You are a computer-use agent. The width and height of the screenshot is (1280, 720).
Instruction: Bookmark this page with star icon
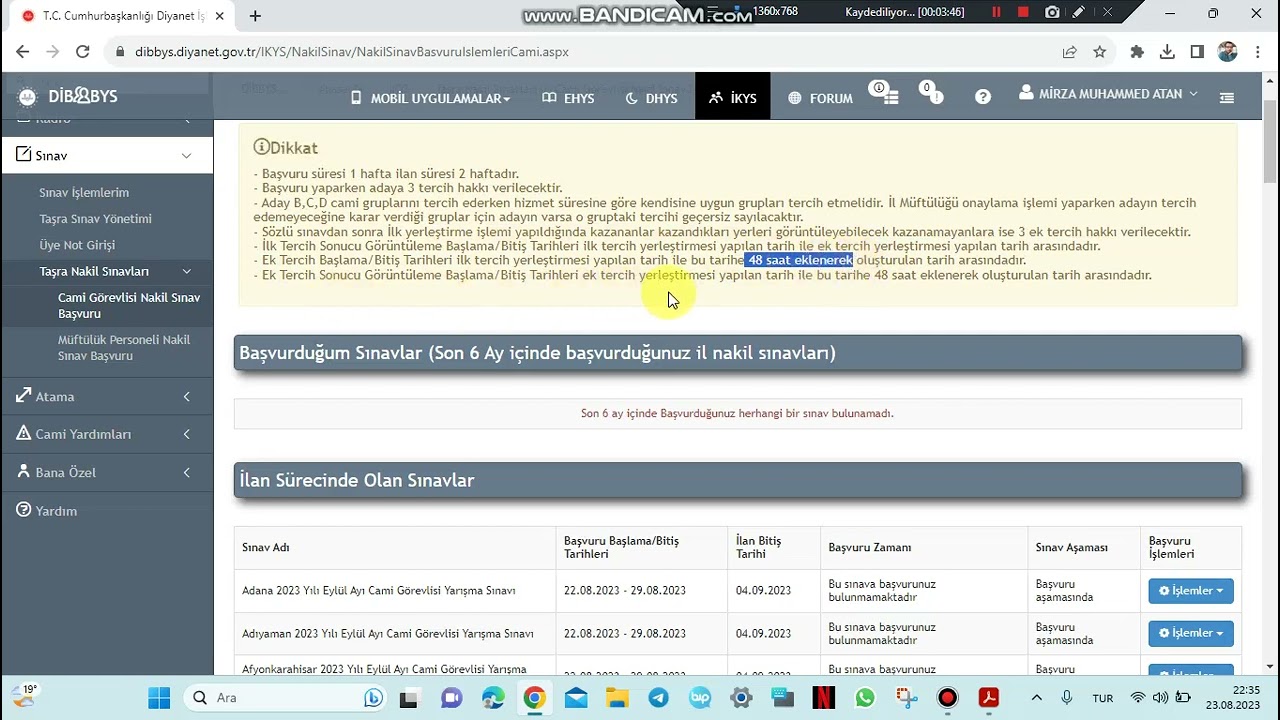(1099, 52)
